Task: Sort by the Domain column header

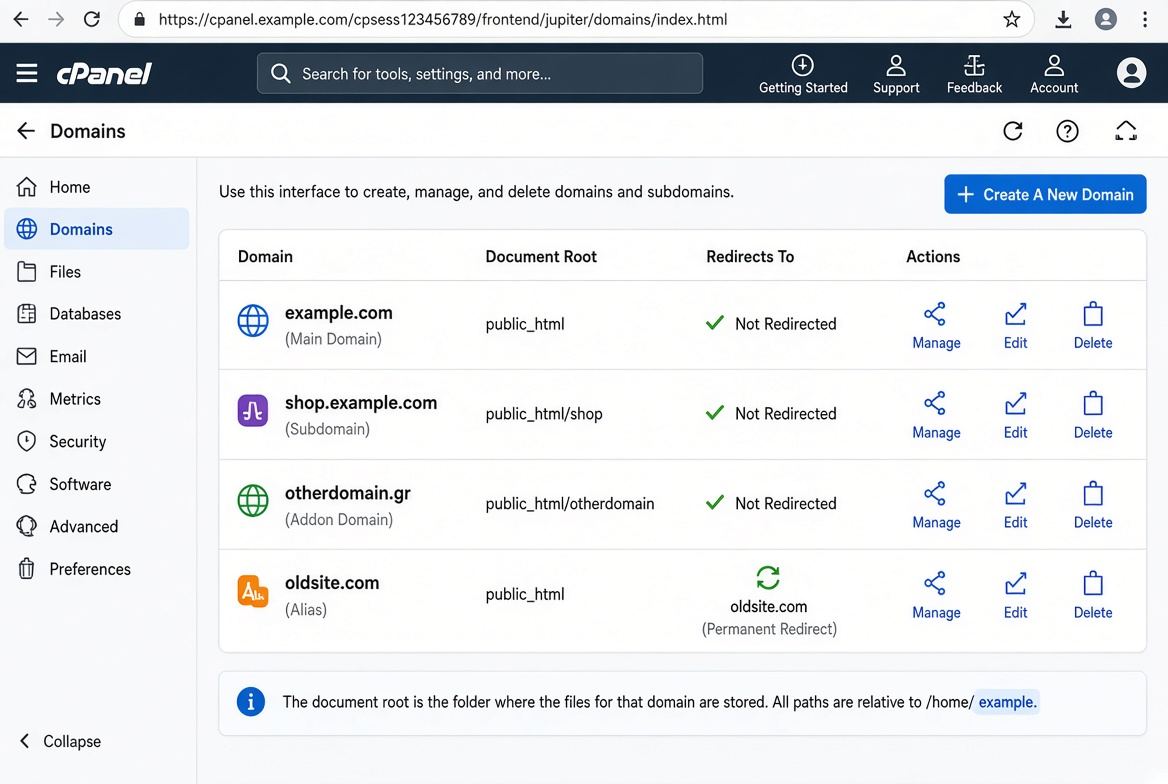Action: click(x=265, y=256)
